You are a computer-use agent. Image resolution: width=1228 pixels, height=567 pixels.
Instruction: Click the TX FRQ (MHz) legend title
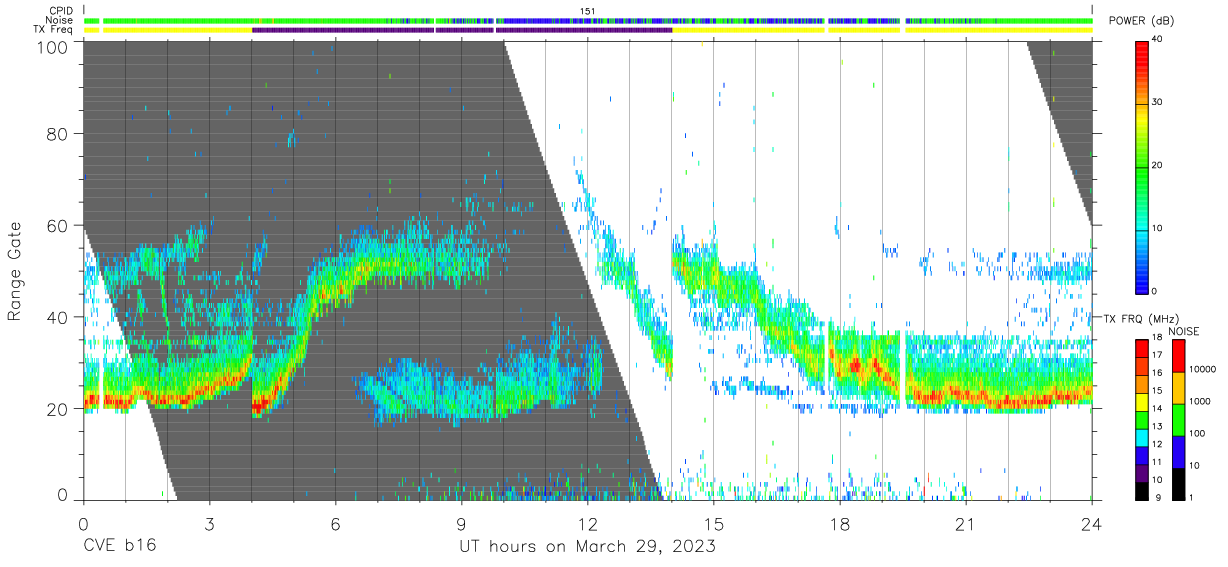(x=1142, y=318)
